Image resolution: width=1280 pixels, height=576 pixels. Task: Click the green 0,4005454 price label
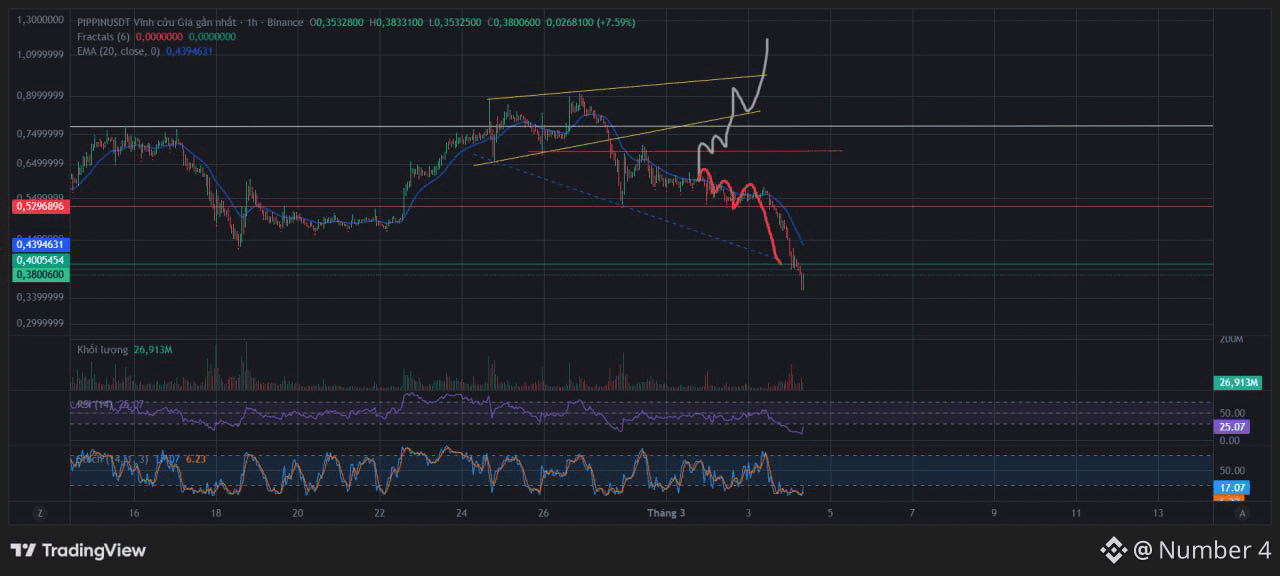[40, 260]
